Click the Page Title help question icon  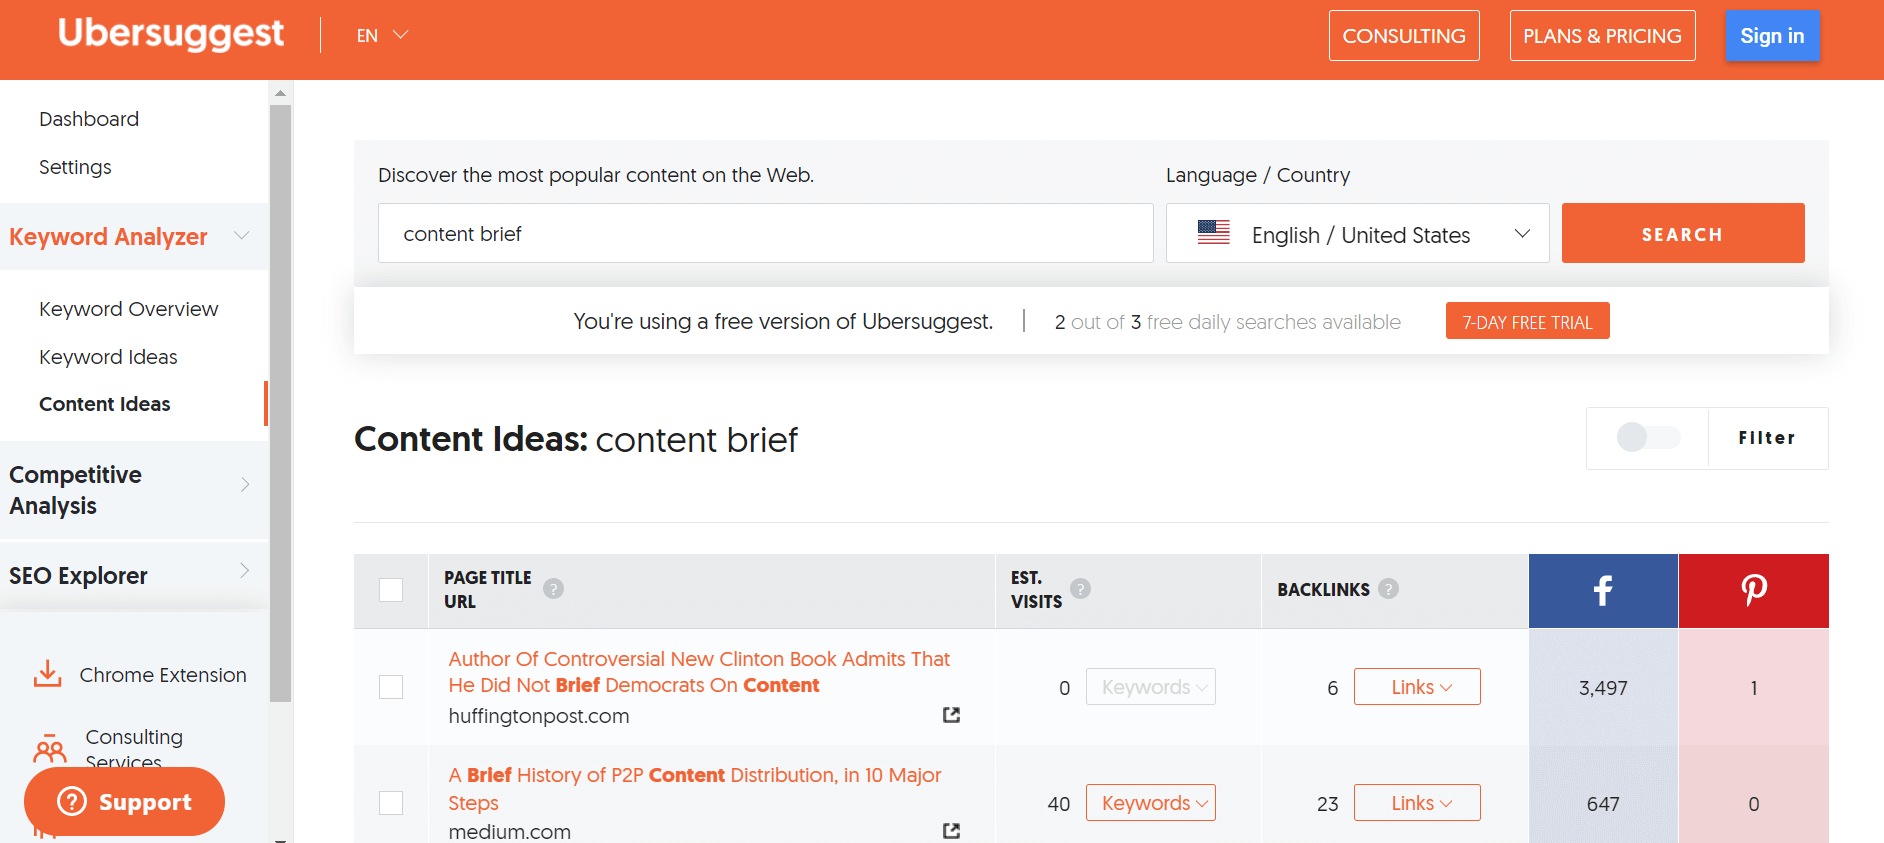[553, 589]
